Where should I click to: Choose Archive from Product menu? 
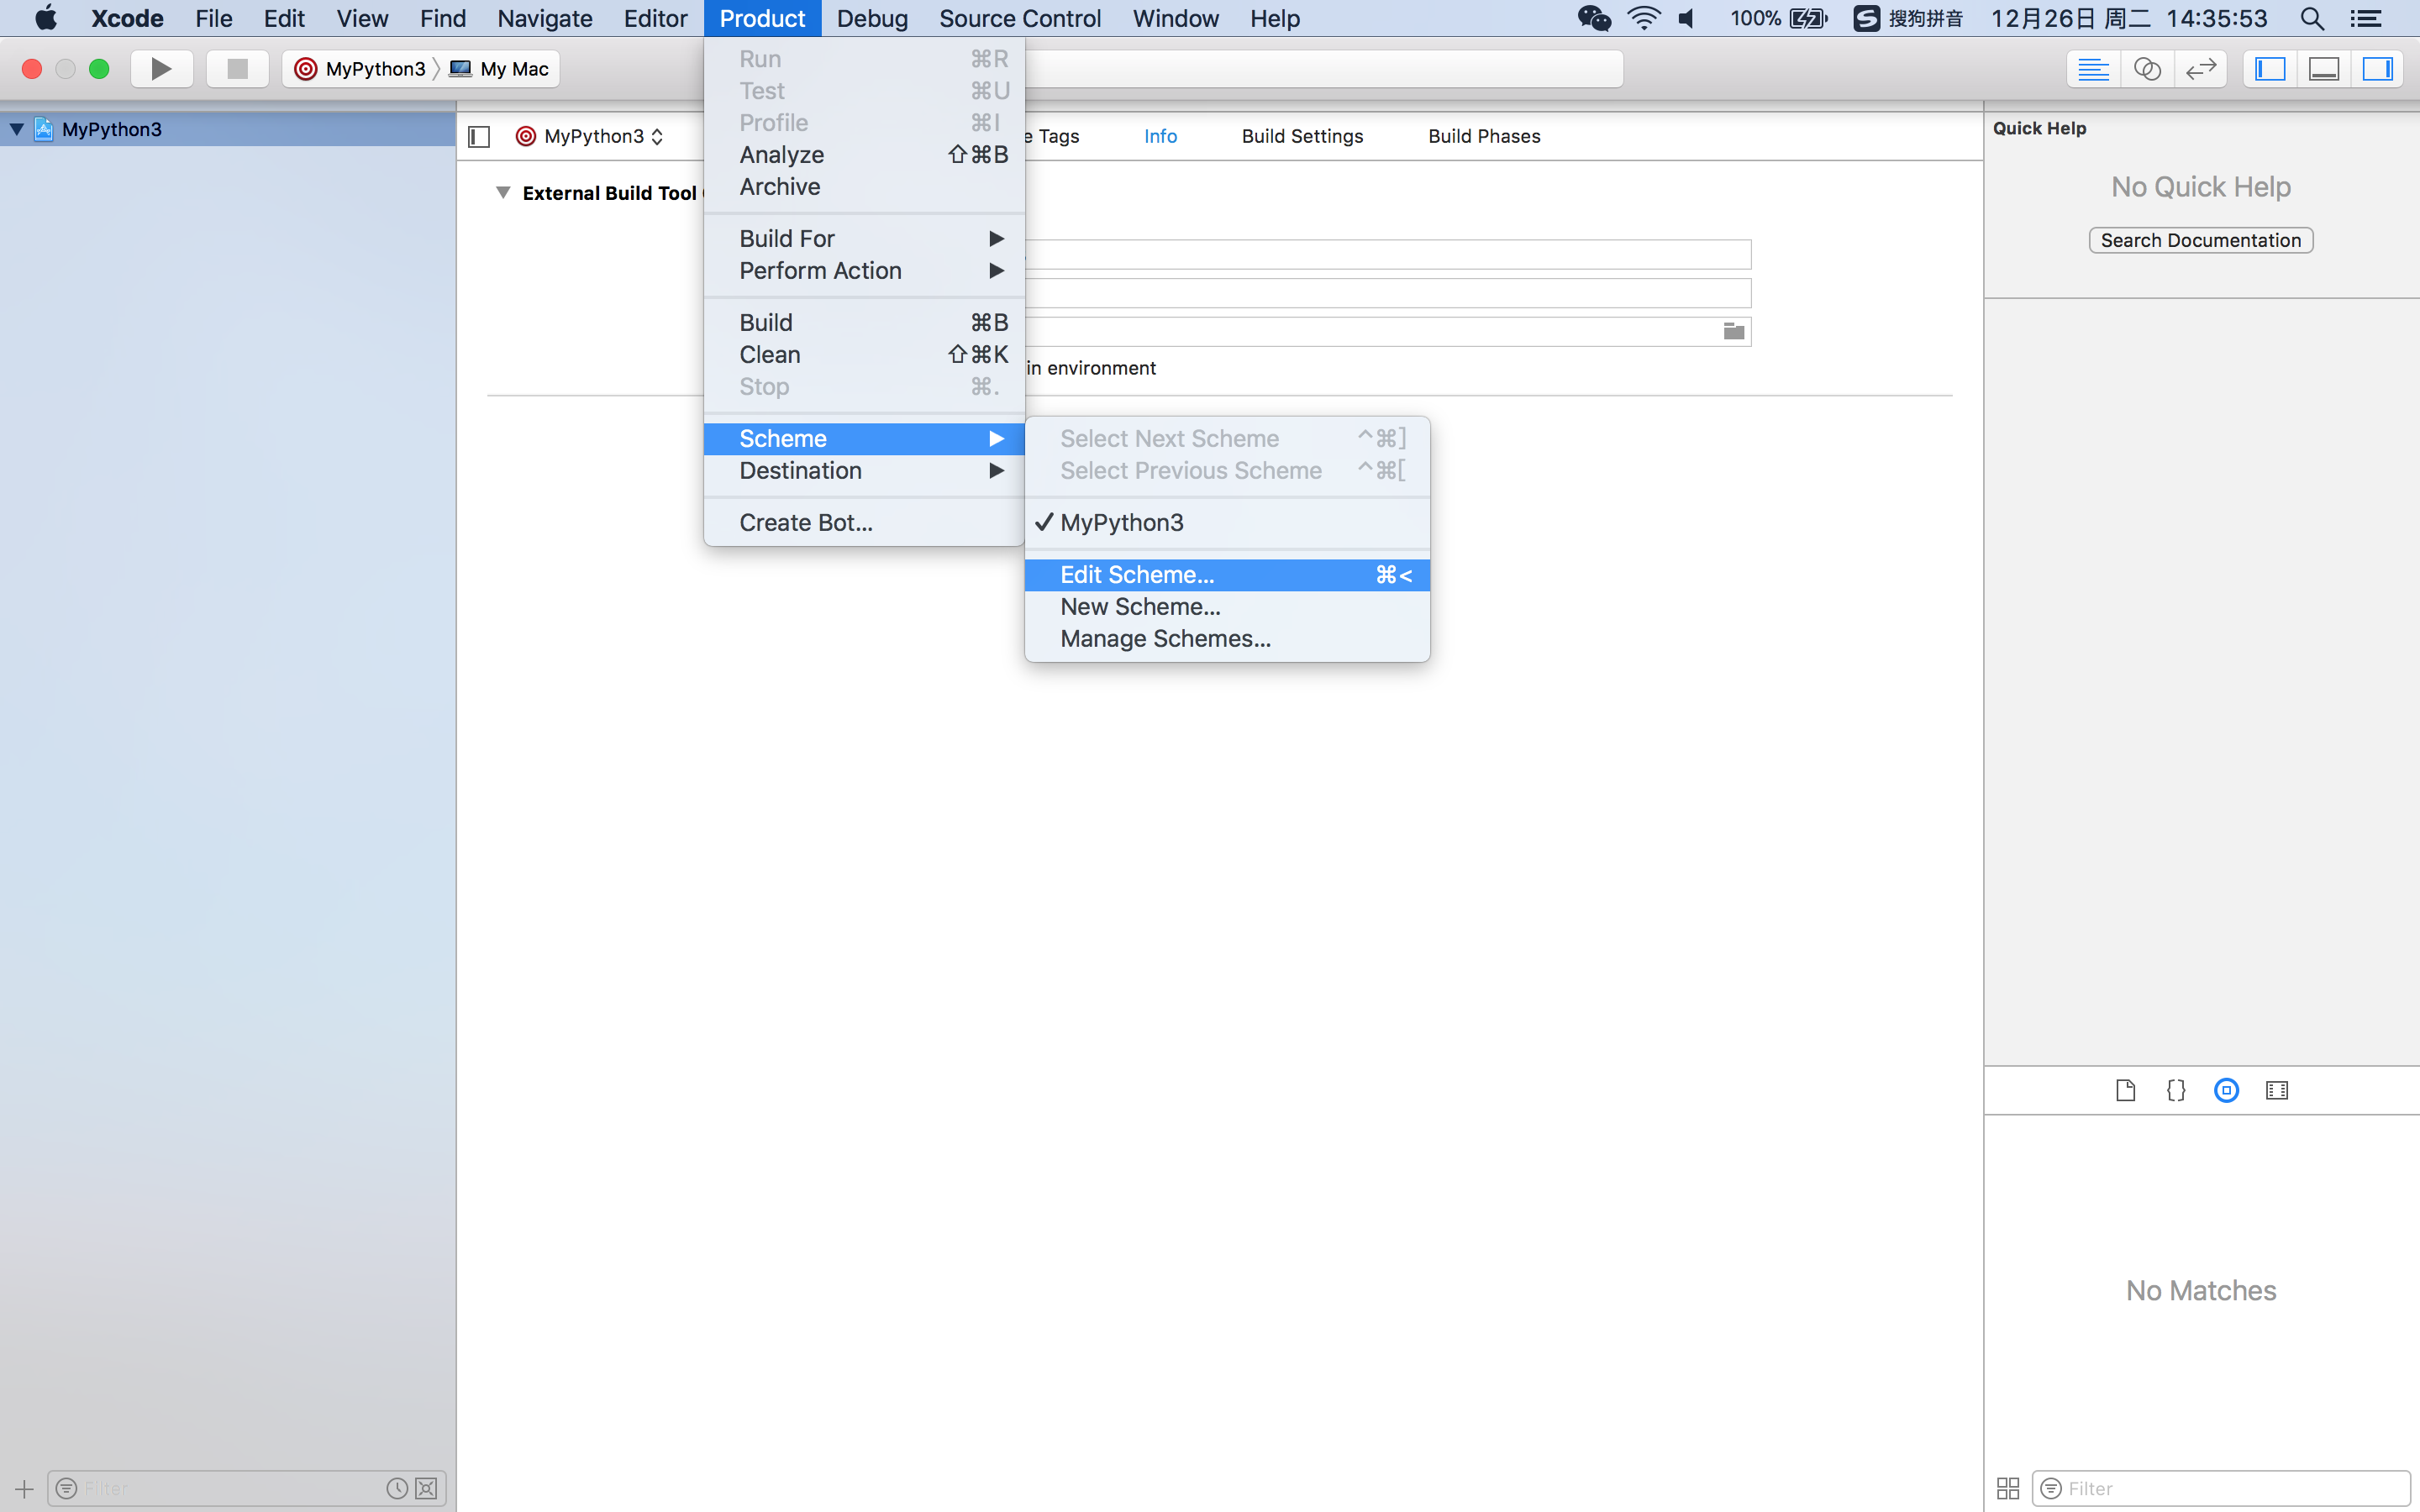click(864, 186)
